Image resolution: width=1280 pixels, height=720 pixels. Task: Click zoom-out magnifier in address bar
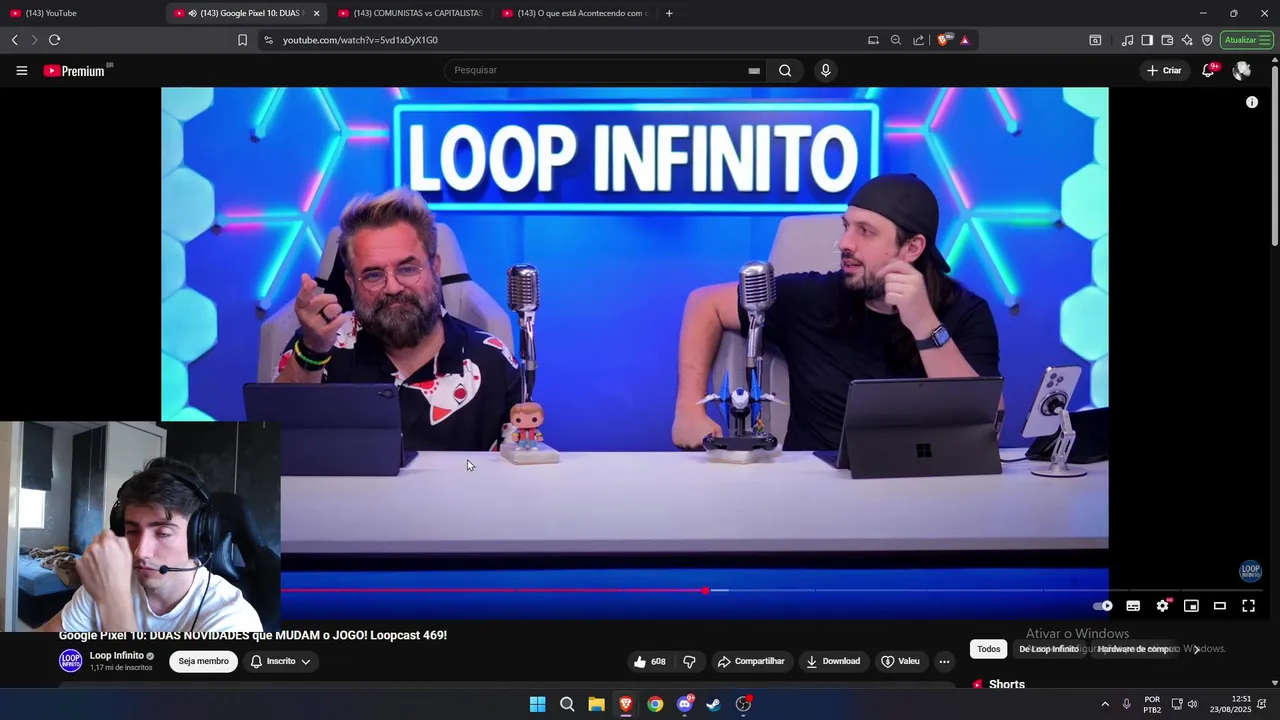click(895, 40)
